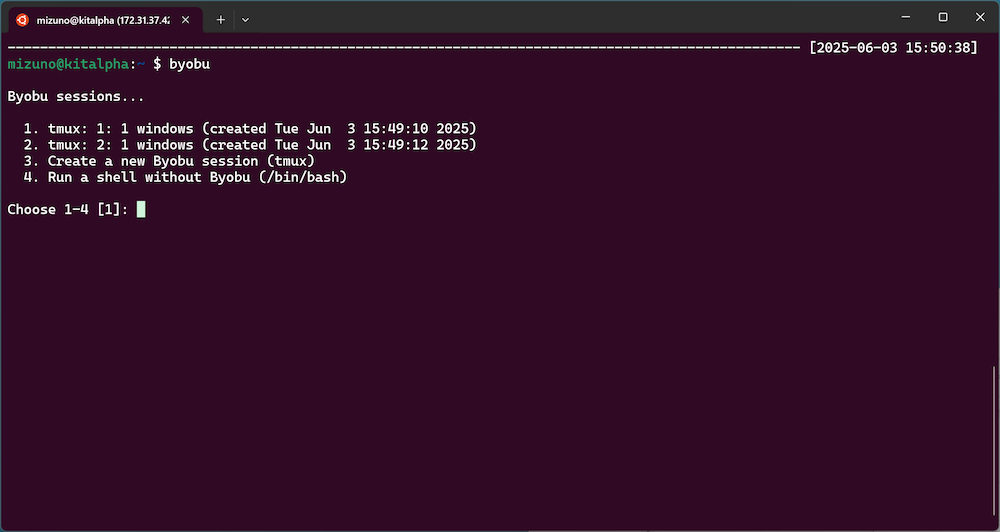Click the Byobu sessions... heading text
Viewport: 1000px width, 532px height.
tap(76, 97)
